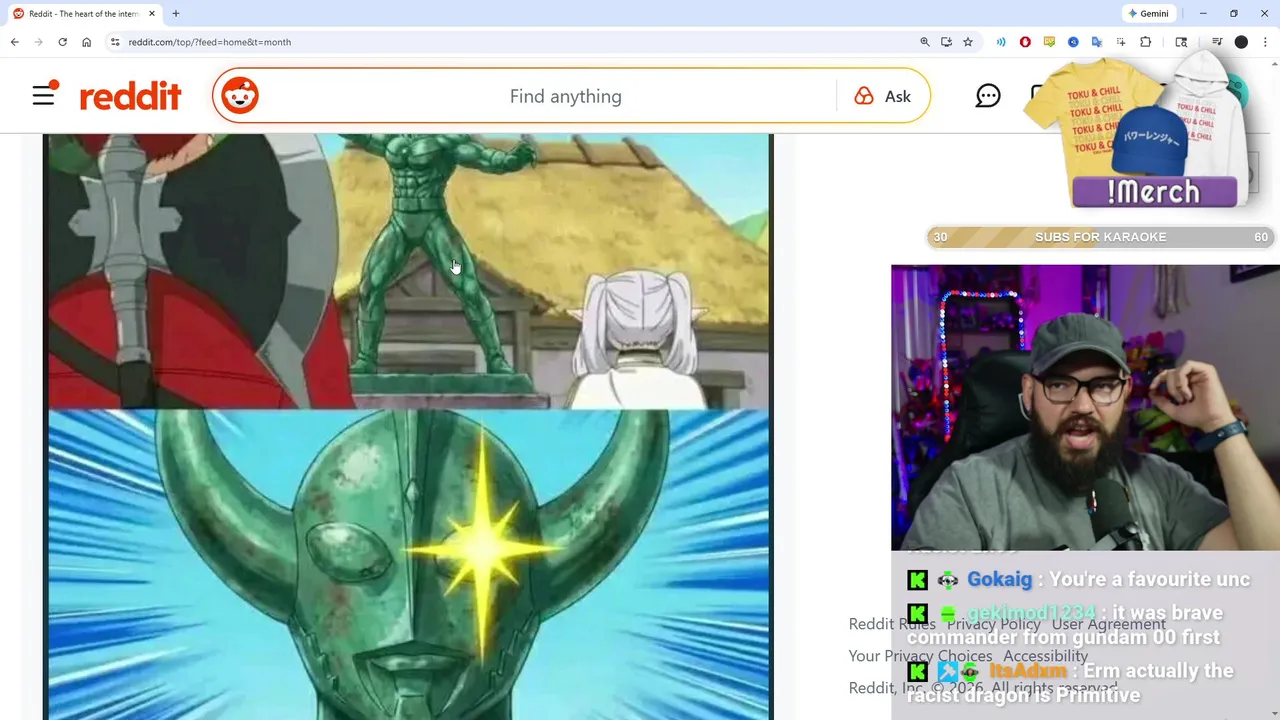Viewport: 1280px width, 720px height.
Task: Close the Reddit browser tab
Action: [x=152, y=14]
